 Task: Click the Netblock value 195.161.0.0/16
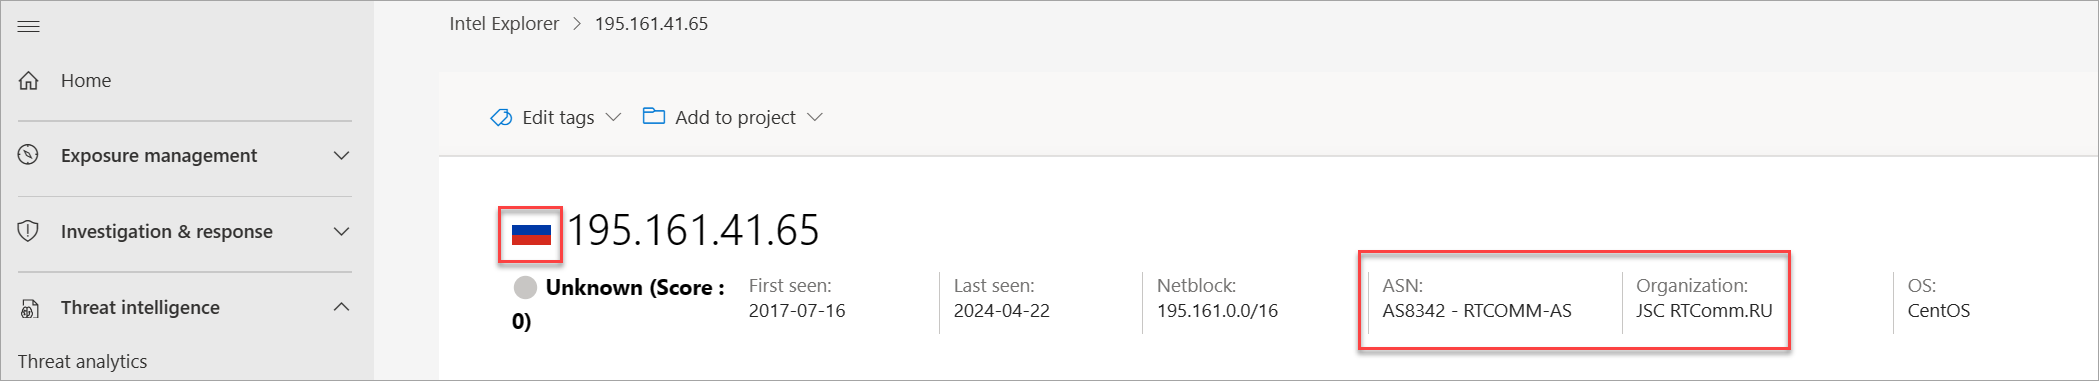(1217, 310)
